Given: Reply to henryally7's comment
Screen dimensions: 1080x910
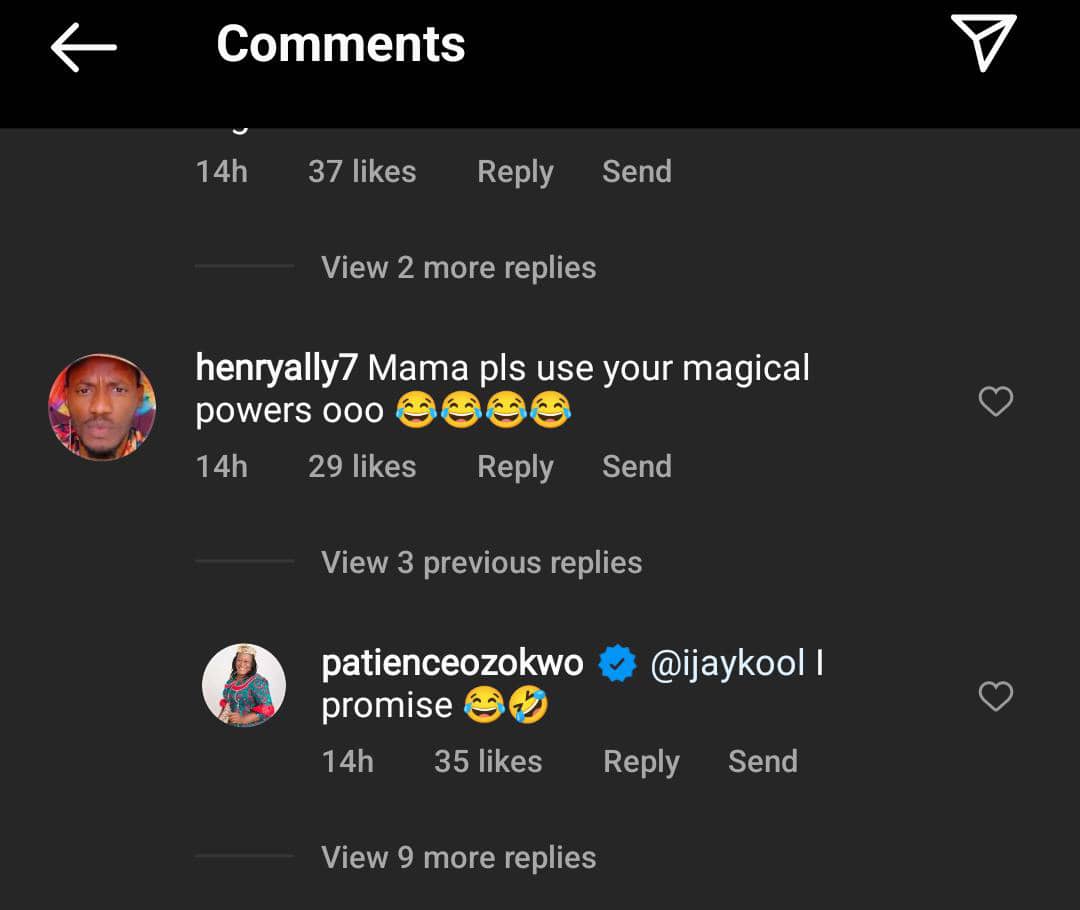Looking at the screenshot, I should coord(515,467).
